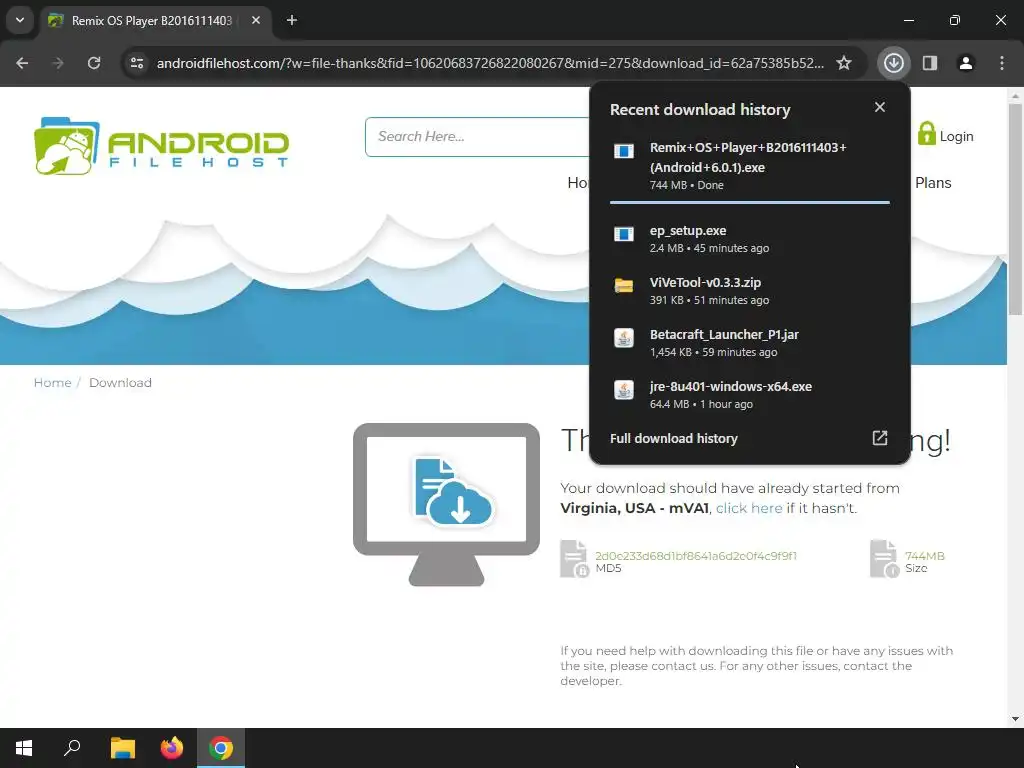Click the Betacraft_Launcher_P1.jar Java icon

coord(624,338)
